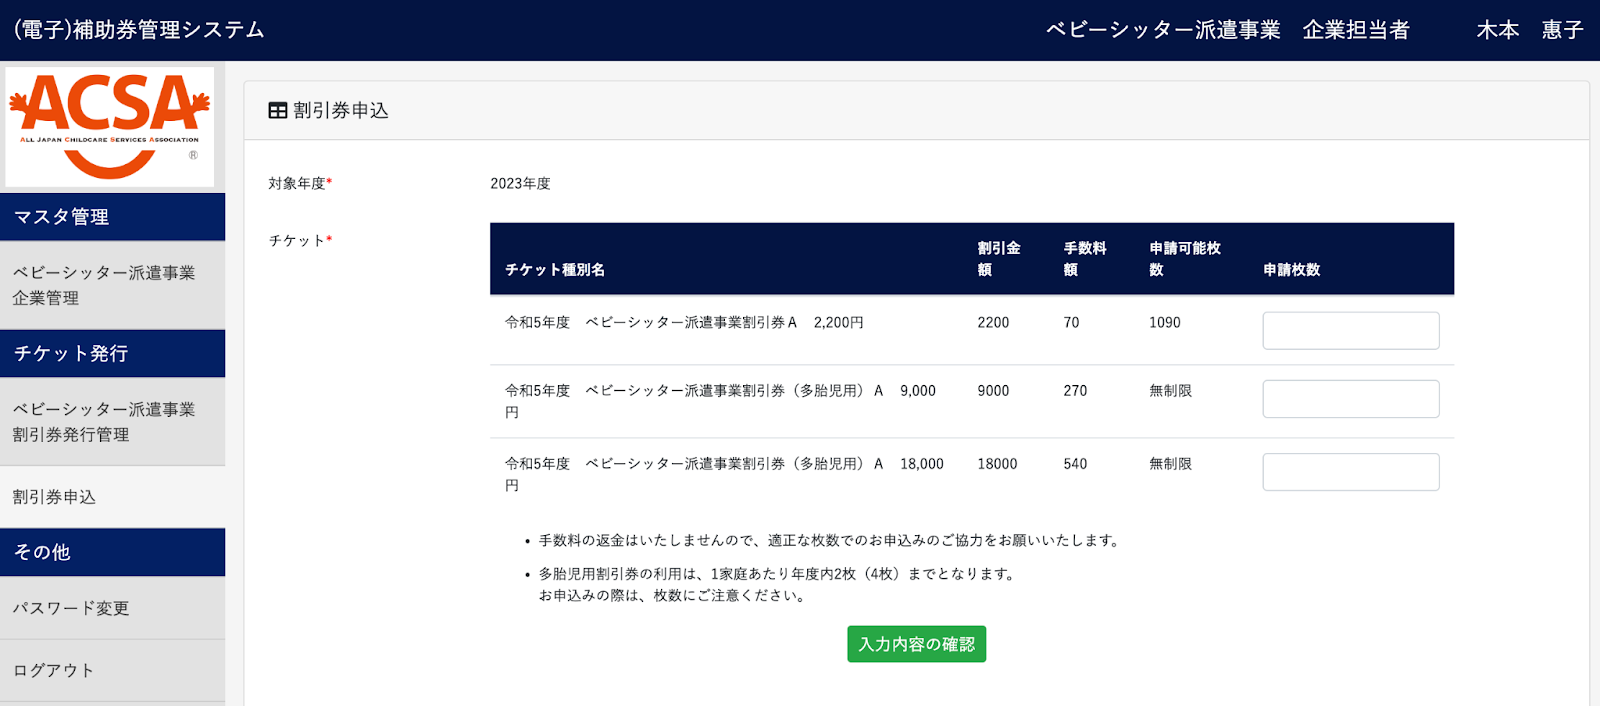The height and width of the screenshot is (706, 1600).
Task: Click the マスタ管理 section header
Action: pos(112,217)
